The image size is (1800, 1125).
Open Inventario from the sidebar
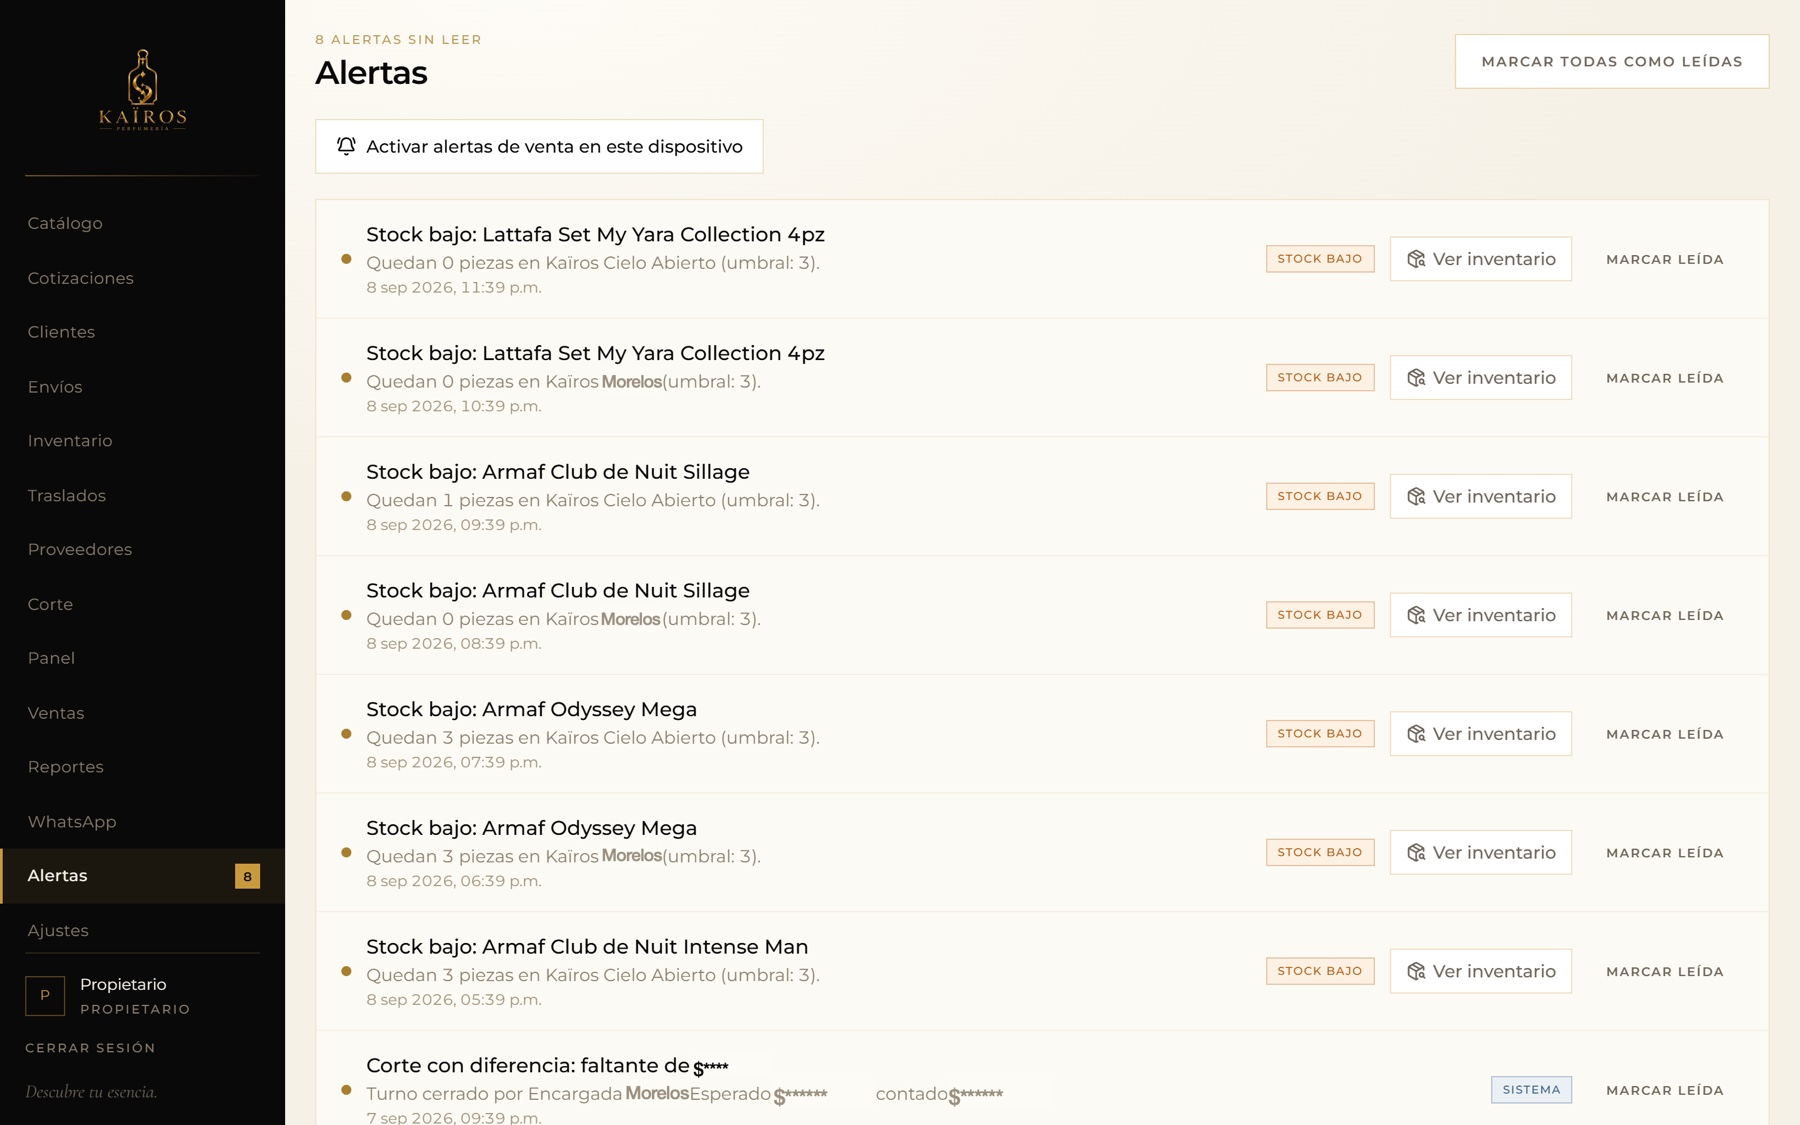tap(70, 441)
